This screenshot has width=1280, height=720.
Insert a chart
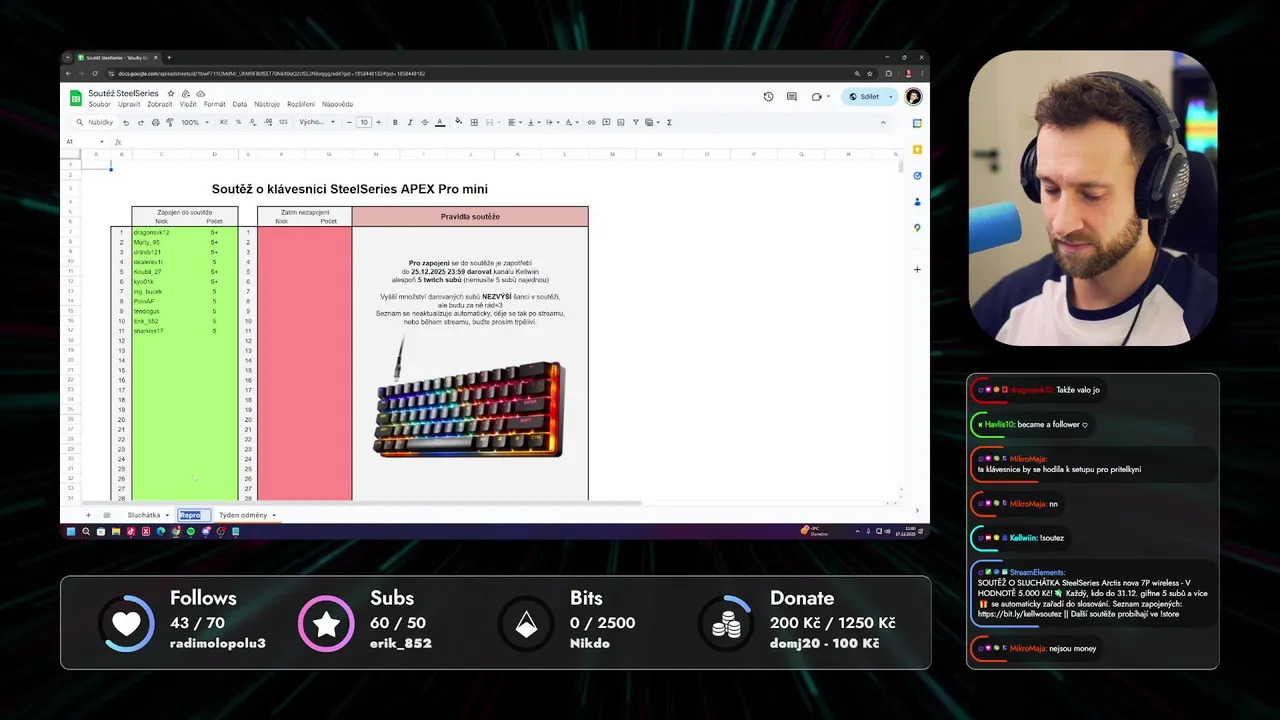[621, 122]
